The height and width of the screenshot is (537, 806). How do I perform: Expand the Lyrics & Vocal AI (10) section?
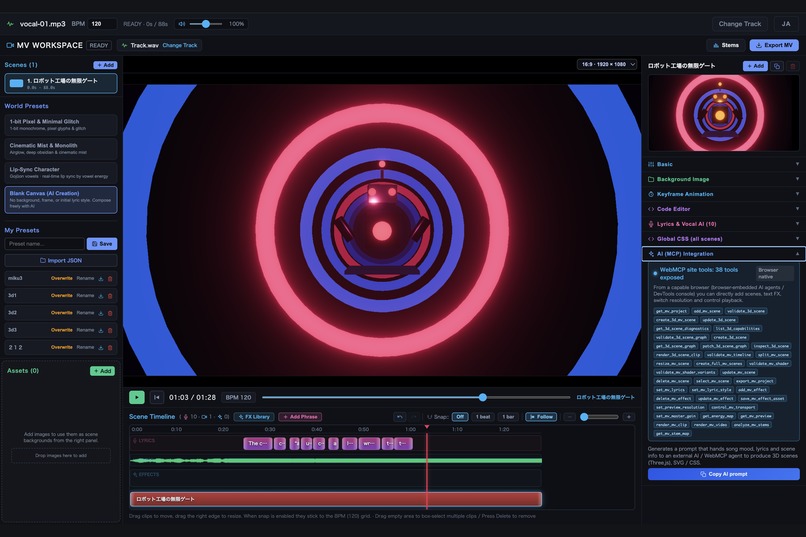(x=723, y=224)
